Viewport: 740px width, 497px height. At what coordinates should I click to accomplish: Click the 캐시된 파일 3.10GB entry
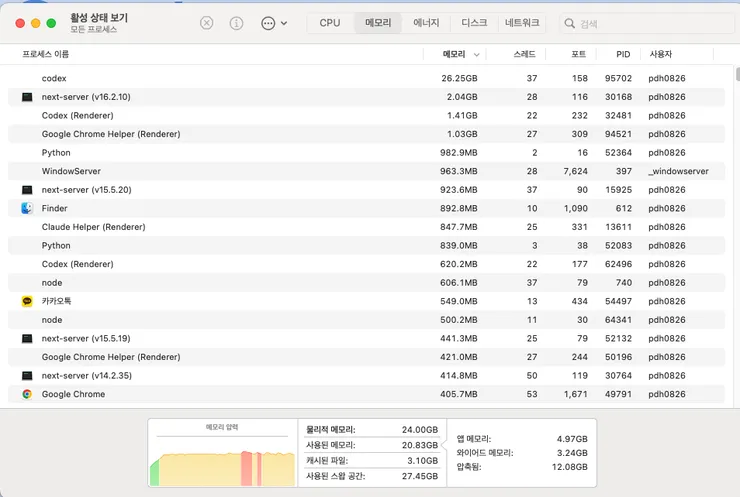coord(372,461)
